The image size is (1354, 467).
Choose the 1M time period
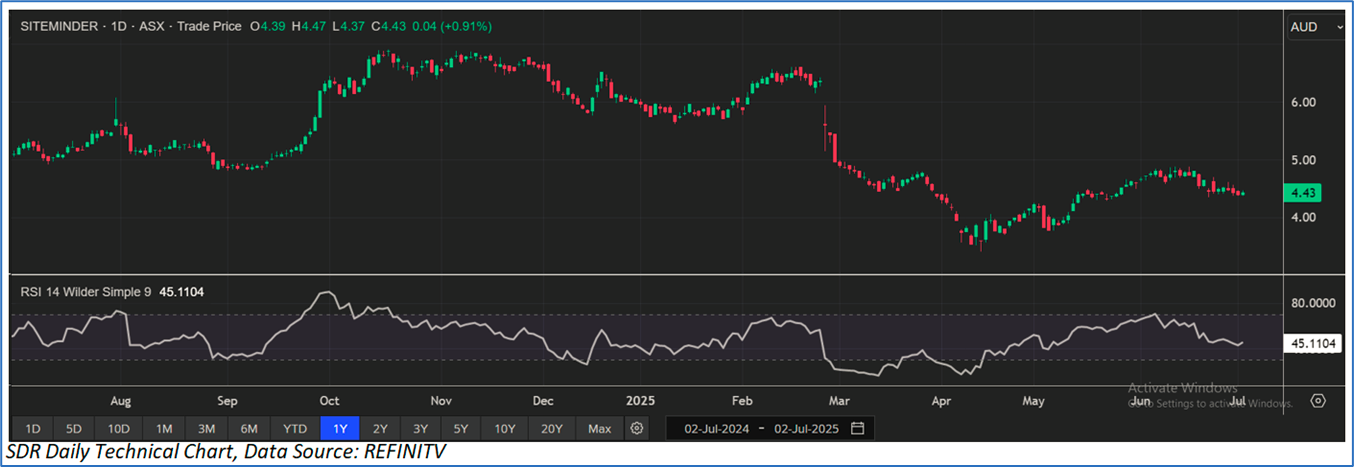[x=164, y=429]
